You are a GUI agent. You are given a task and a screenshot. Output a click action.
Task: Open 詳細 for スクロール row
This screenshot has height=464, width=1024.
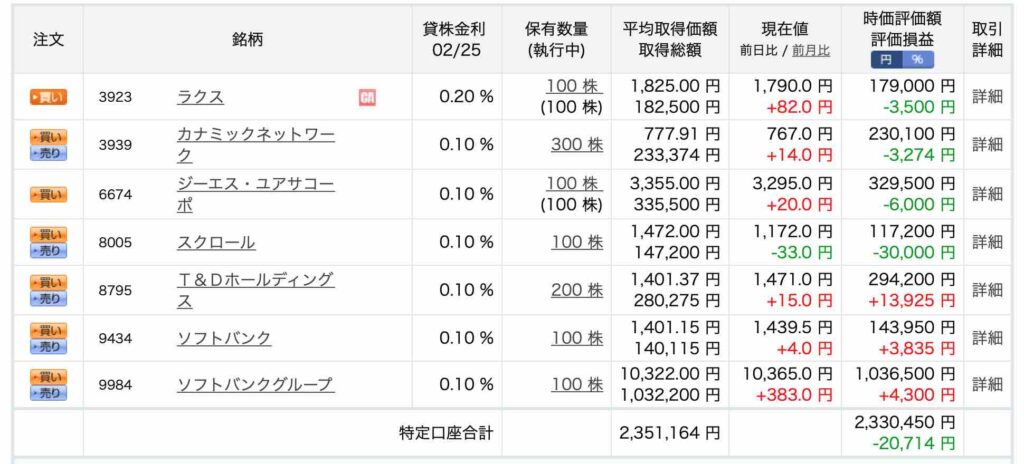[x=987, y=242]
